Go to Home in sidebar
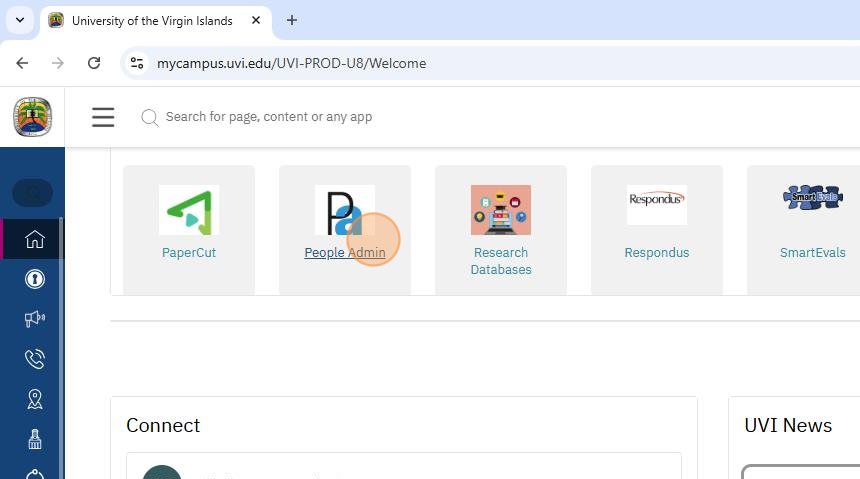Screen dimensions: 860x479 [x=35, y=239]
